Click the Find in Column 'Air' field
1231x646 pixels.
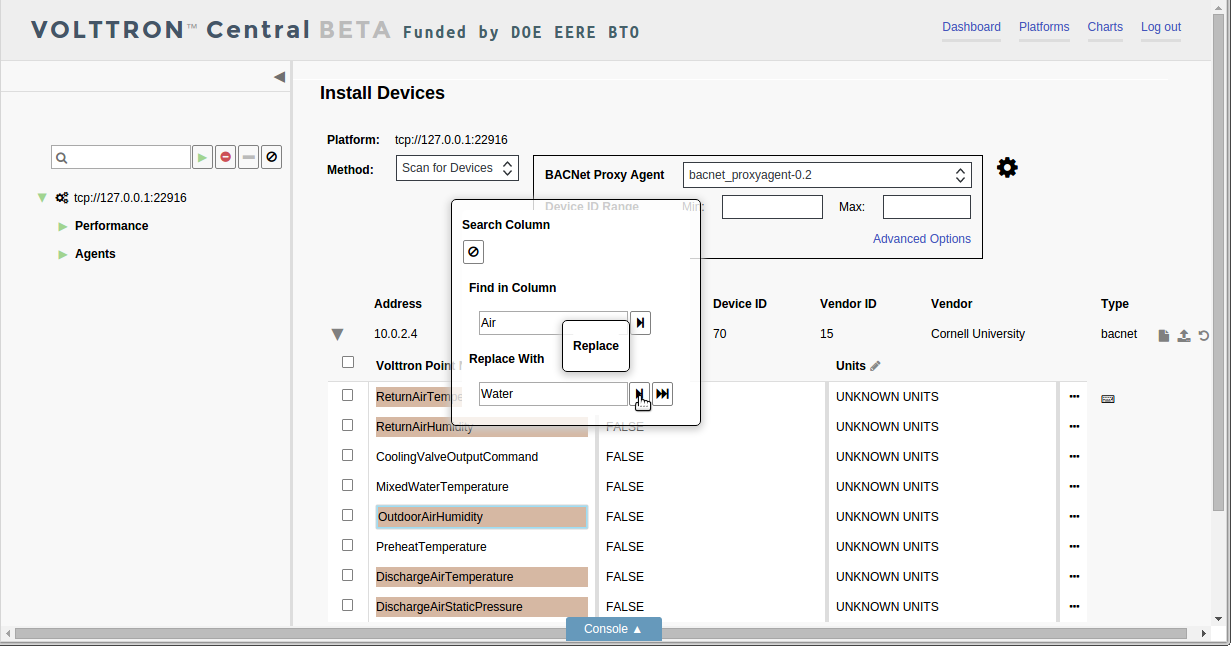pos(553,323)
